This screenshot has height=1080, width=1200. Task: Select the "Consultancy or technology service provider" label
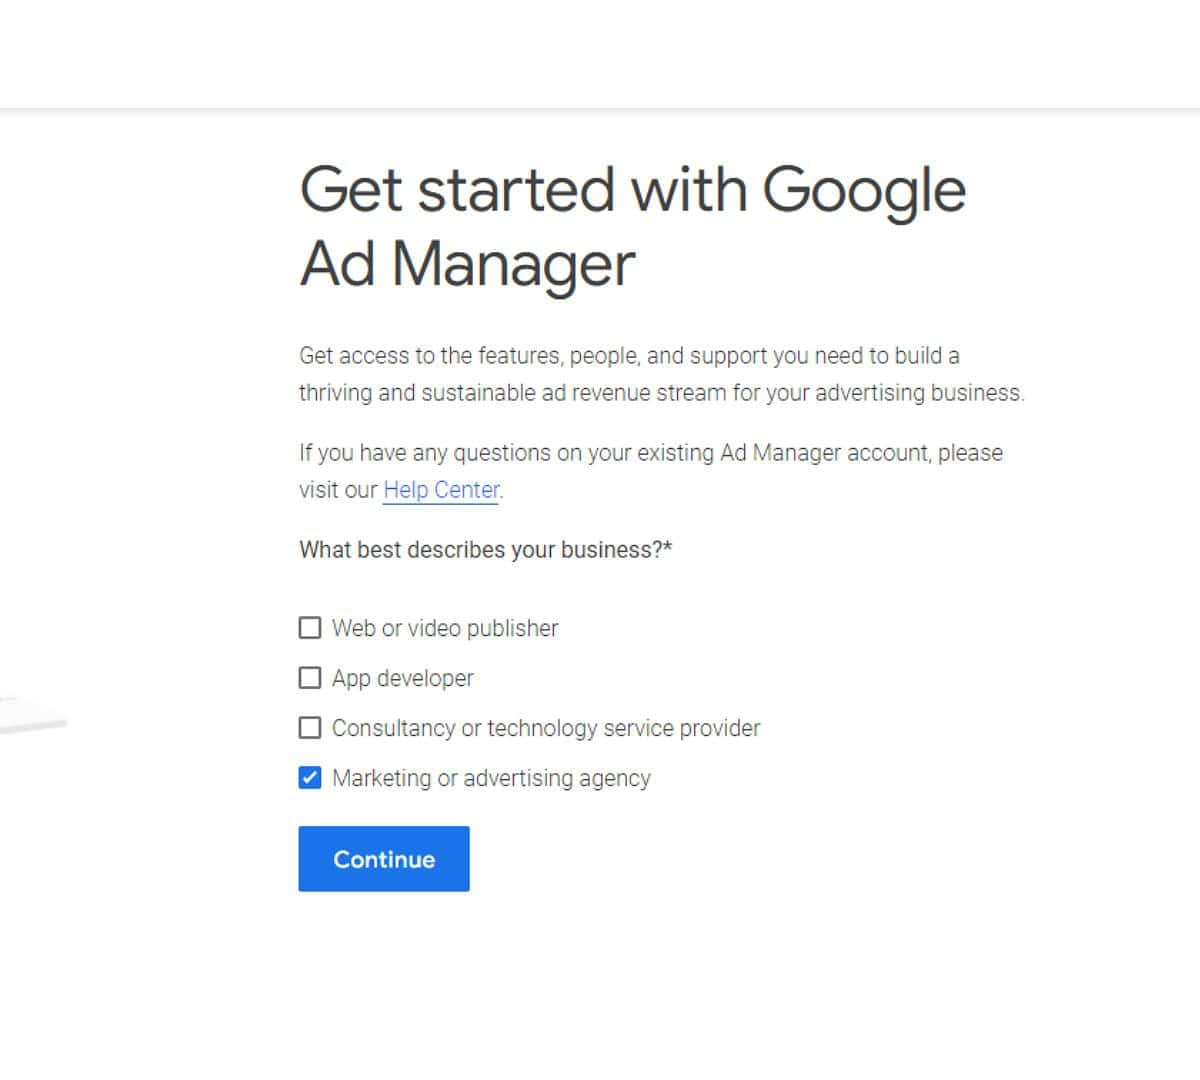coord(546,728)
